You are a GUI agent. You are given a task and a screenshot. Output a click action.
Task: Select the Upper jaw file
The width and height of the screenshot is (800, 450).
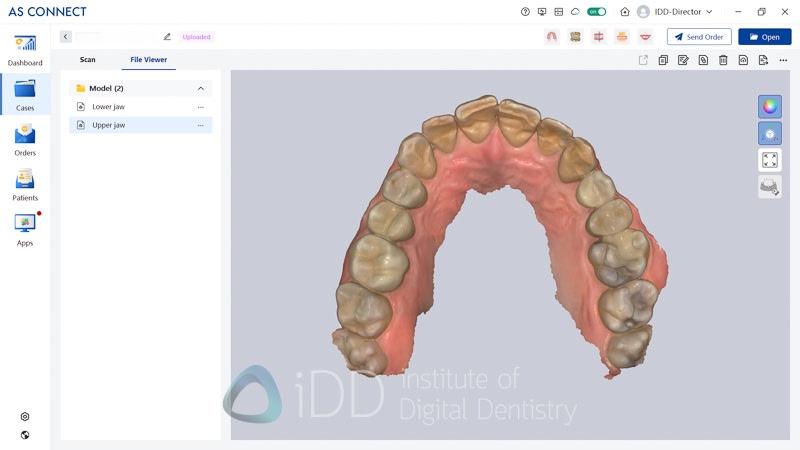[109, 125]
